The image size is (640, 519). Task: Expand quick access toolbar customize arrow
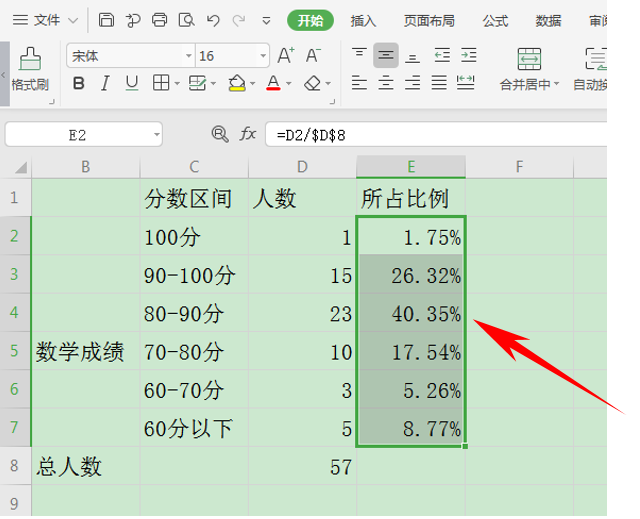click(x=266, y=20)
